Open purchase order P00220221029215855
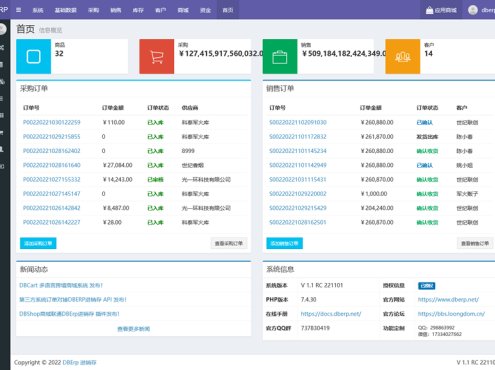Screen dimensions: 495x370 (52, 137)
